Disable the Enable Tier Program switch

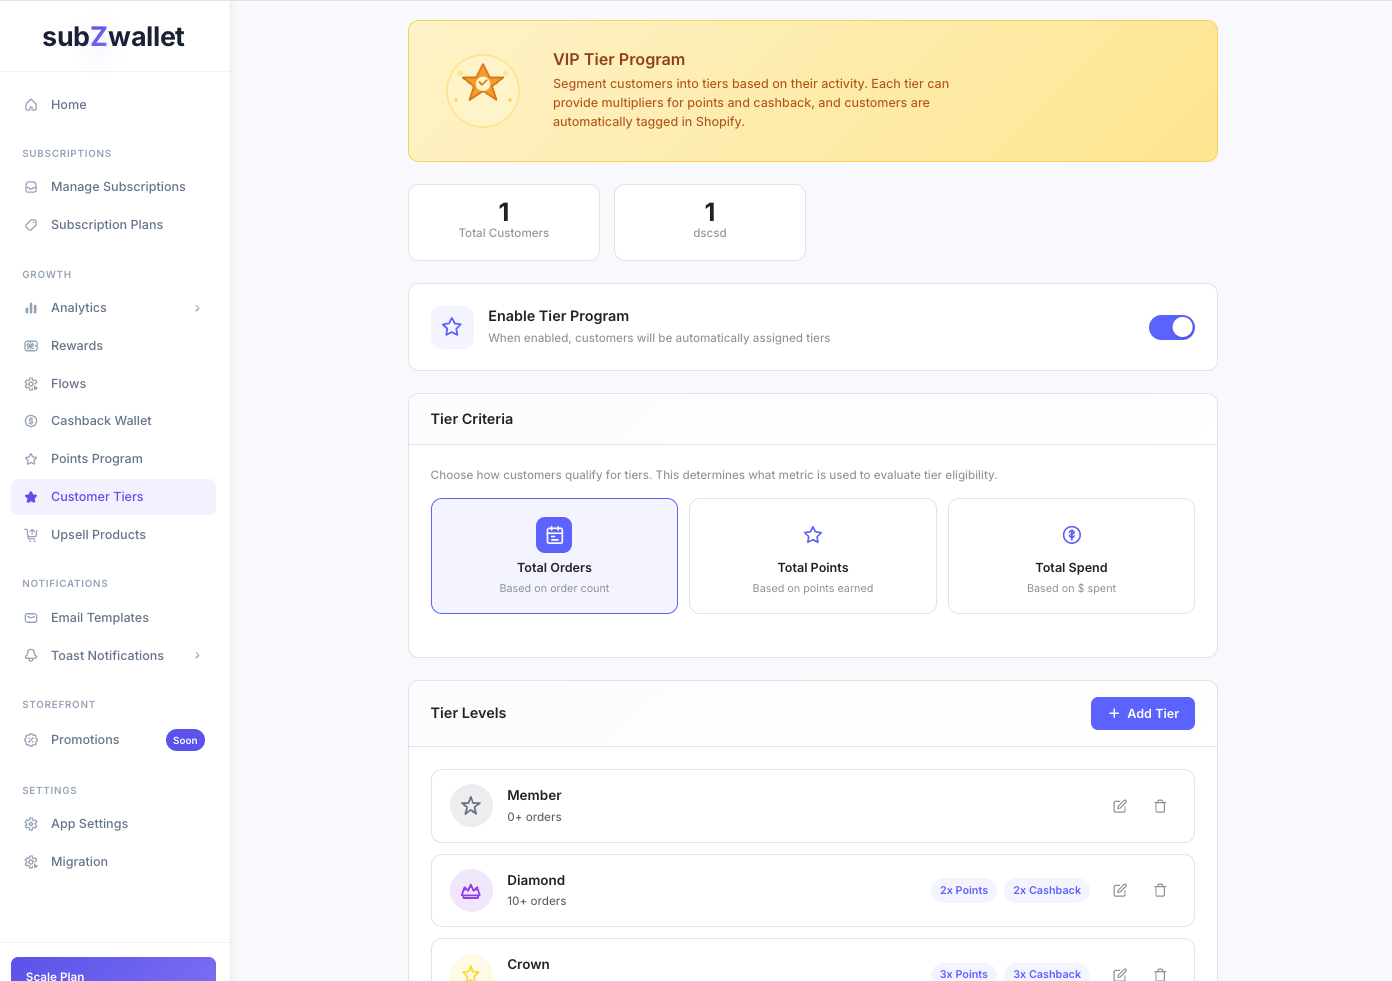[1172, 327]
